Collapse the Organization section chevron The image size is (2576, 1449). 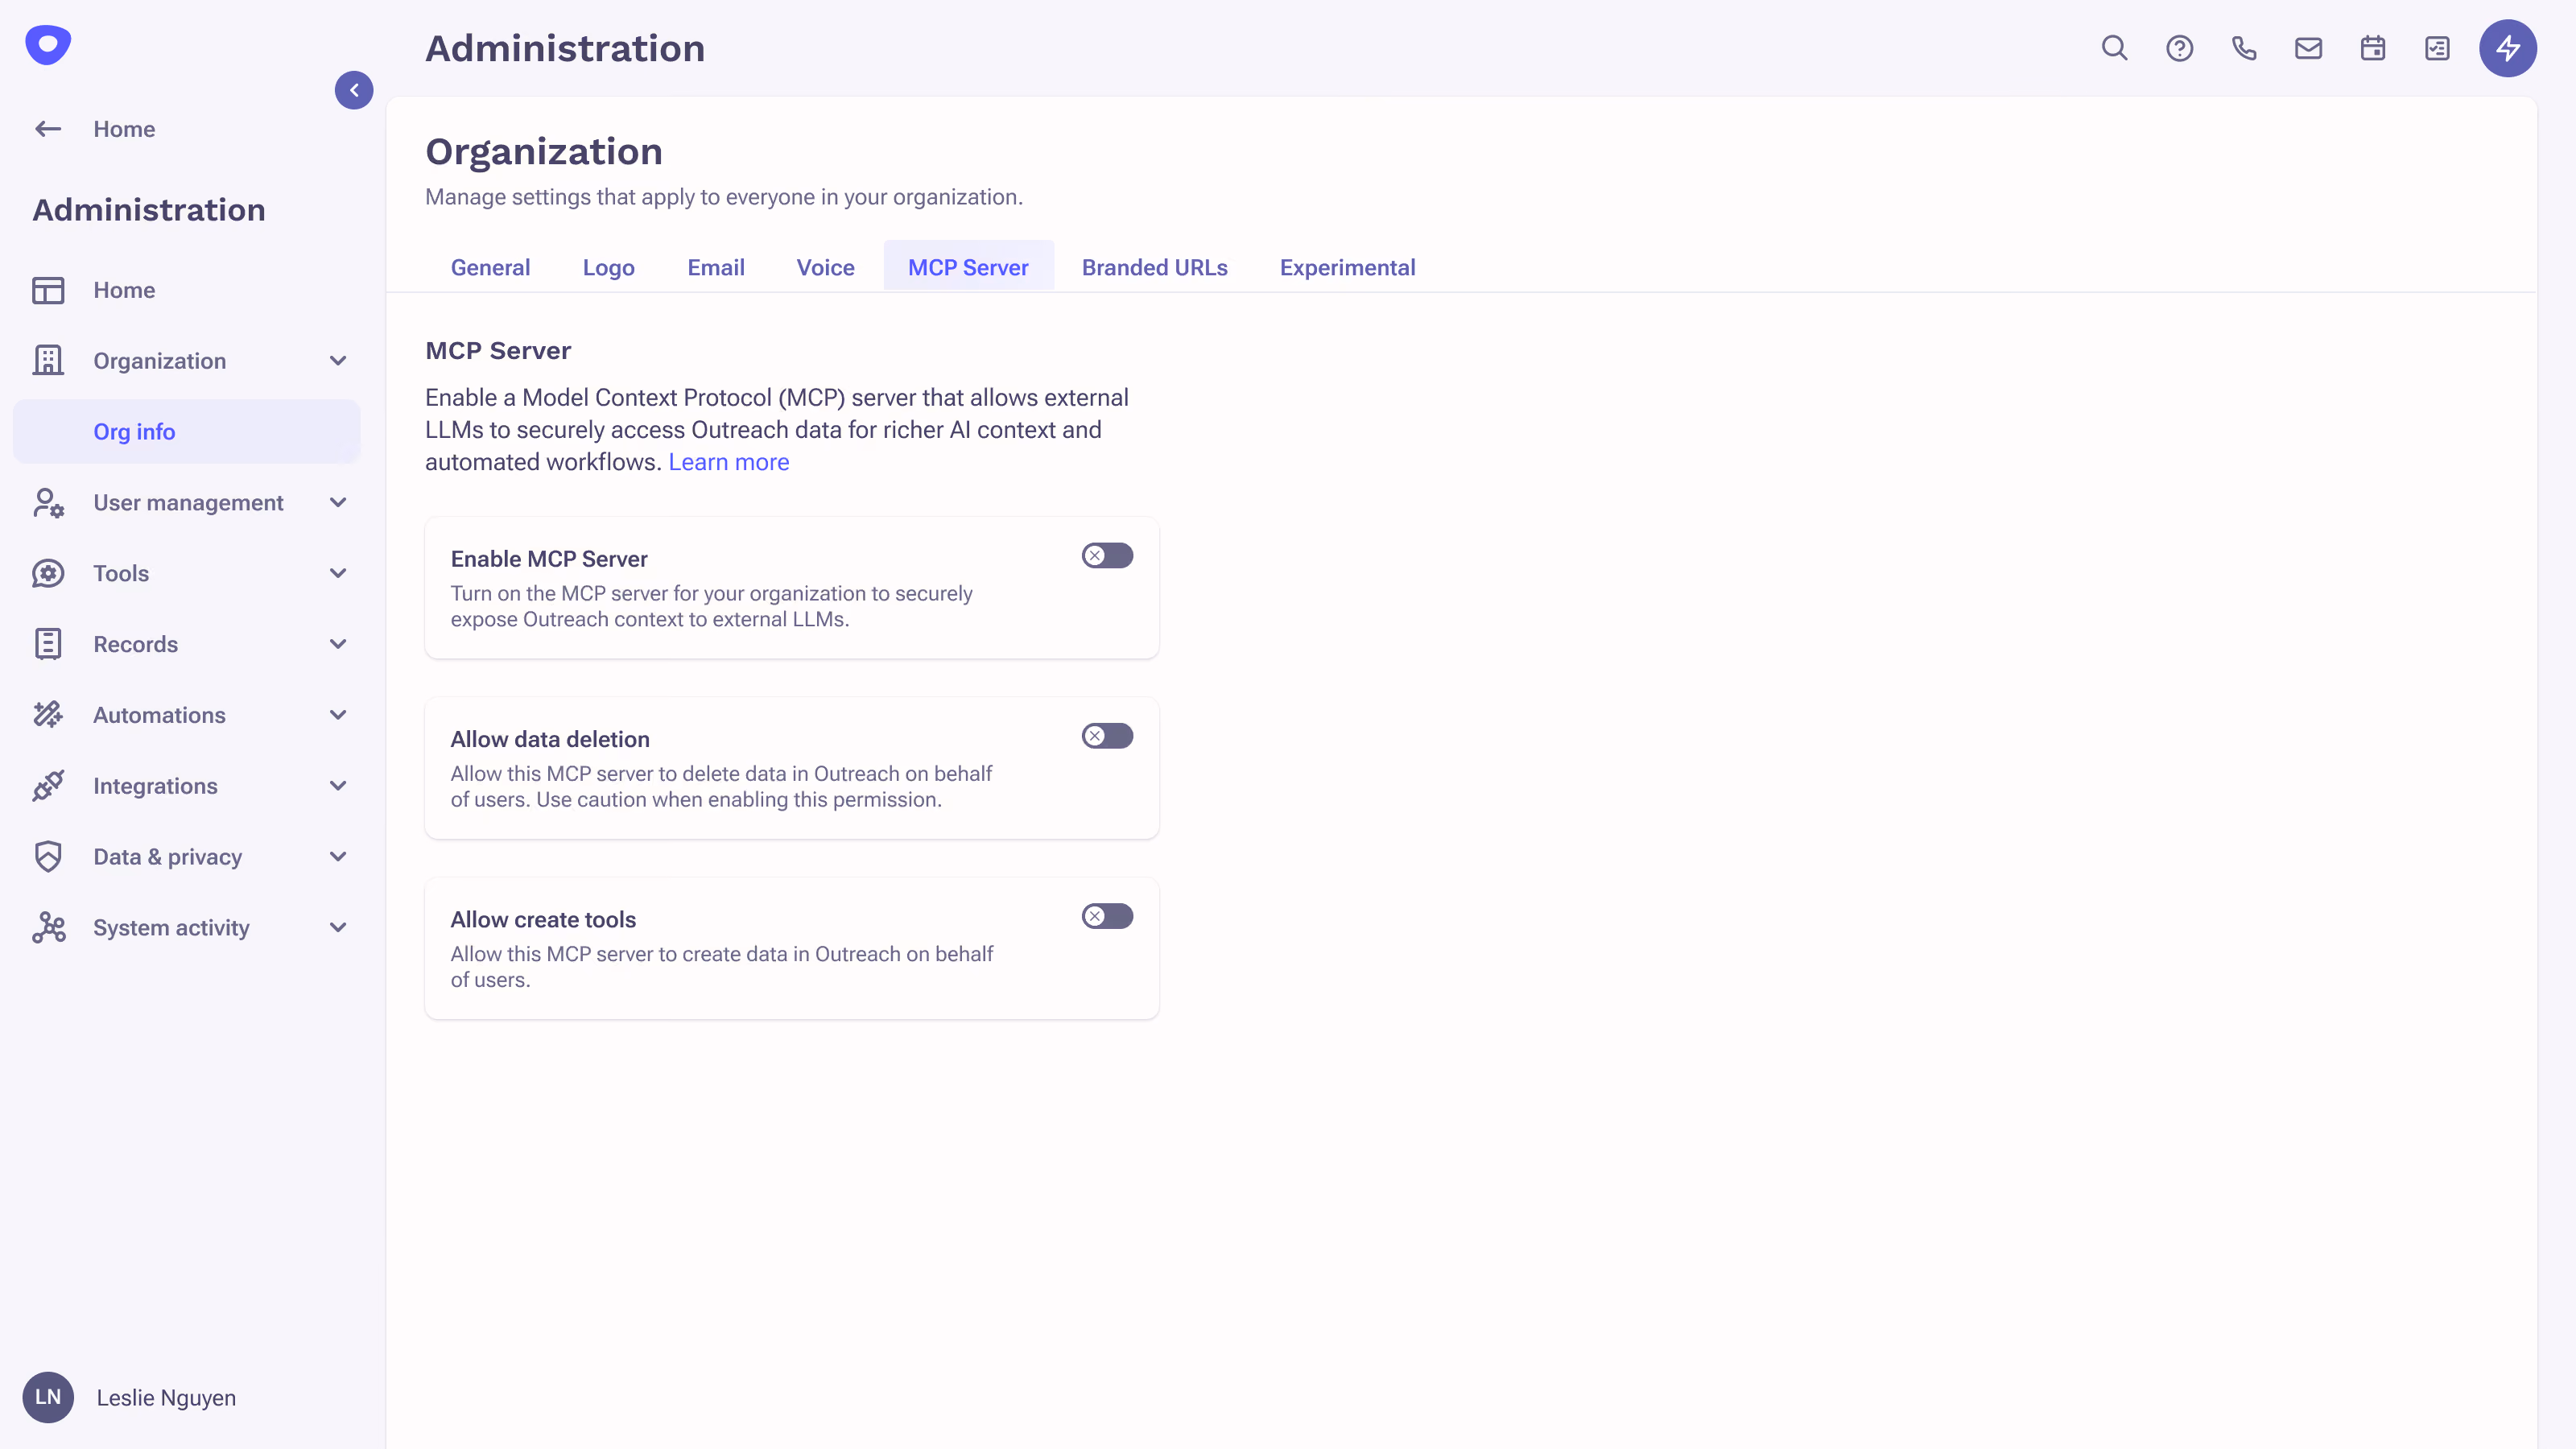point(338,361)
